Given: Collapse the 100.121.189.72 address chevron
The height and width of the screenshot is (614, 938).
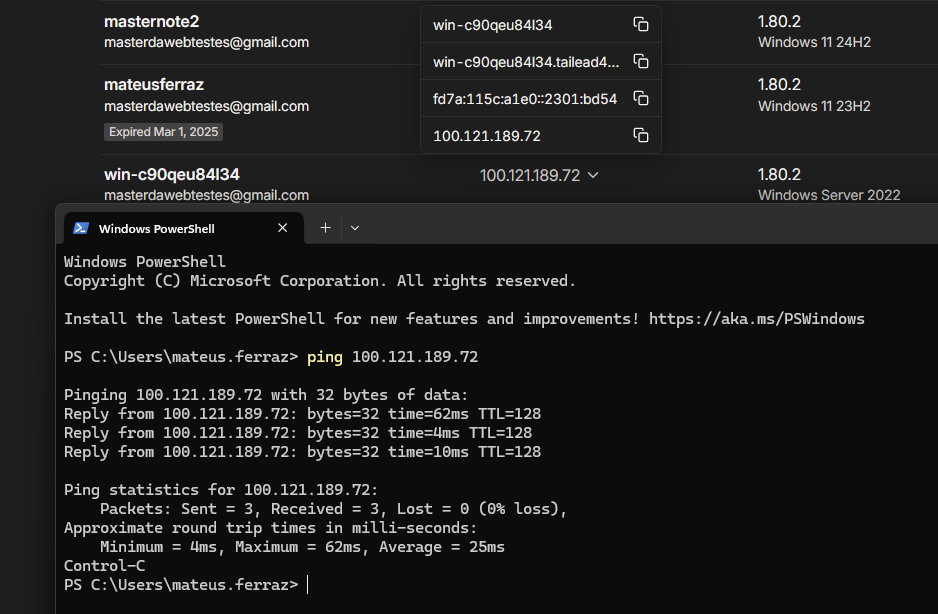Looking at the screenshot, I should click(593, 175).
